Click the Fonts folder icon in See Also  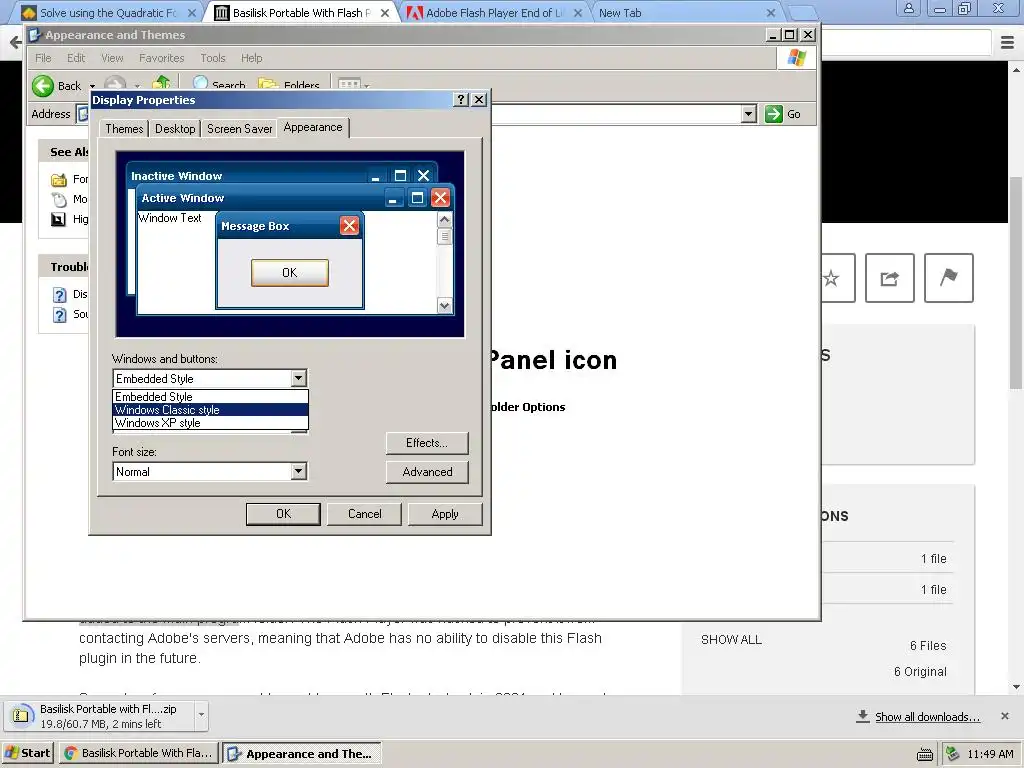[59, 180]
